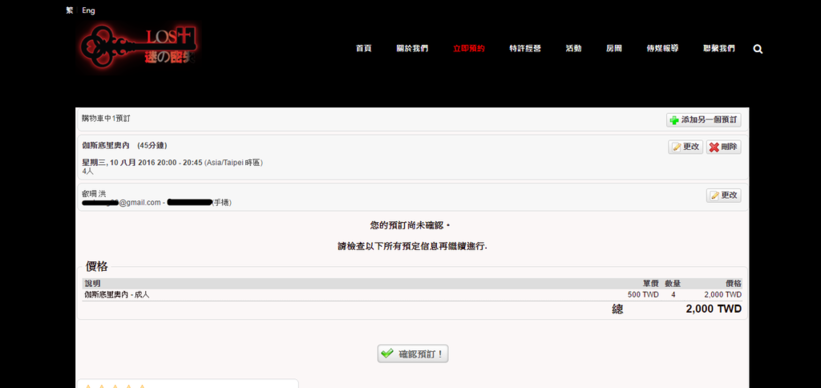821x388 pixels.
Task: Click the 數量 column header
Action: (673, 283)
